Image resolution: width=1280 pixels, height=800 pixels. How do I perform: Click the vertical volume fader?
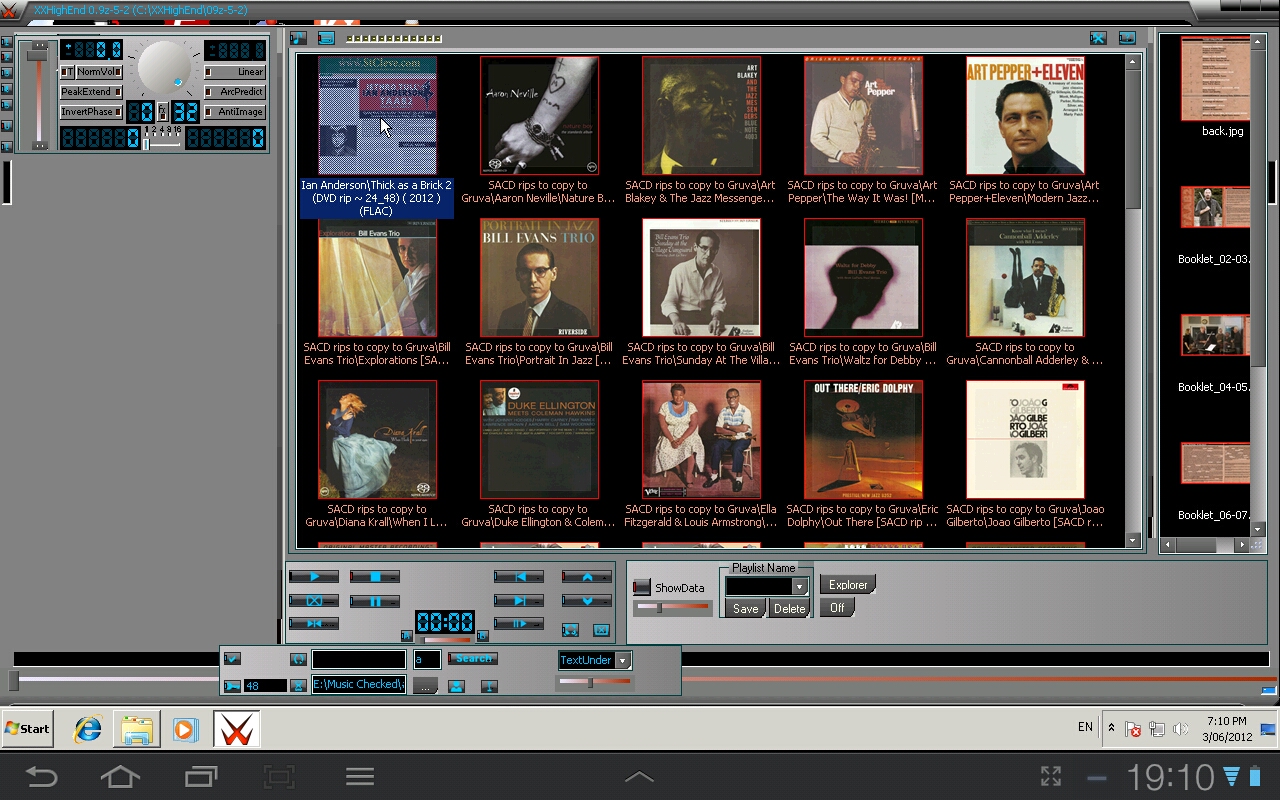click(38, 95)
